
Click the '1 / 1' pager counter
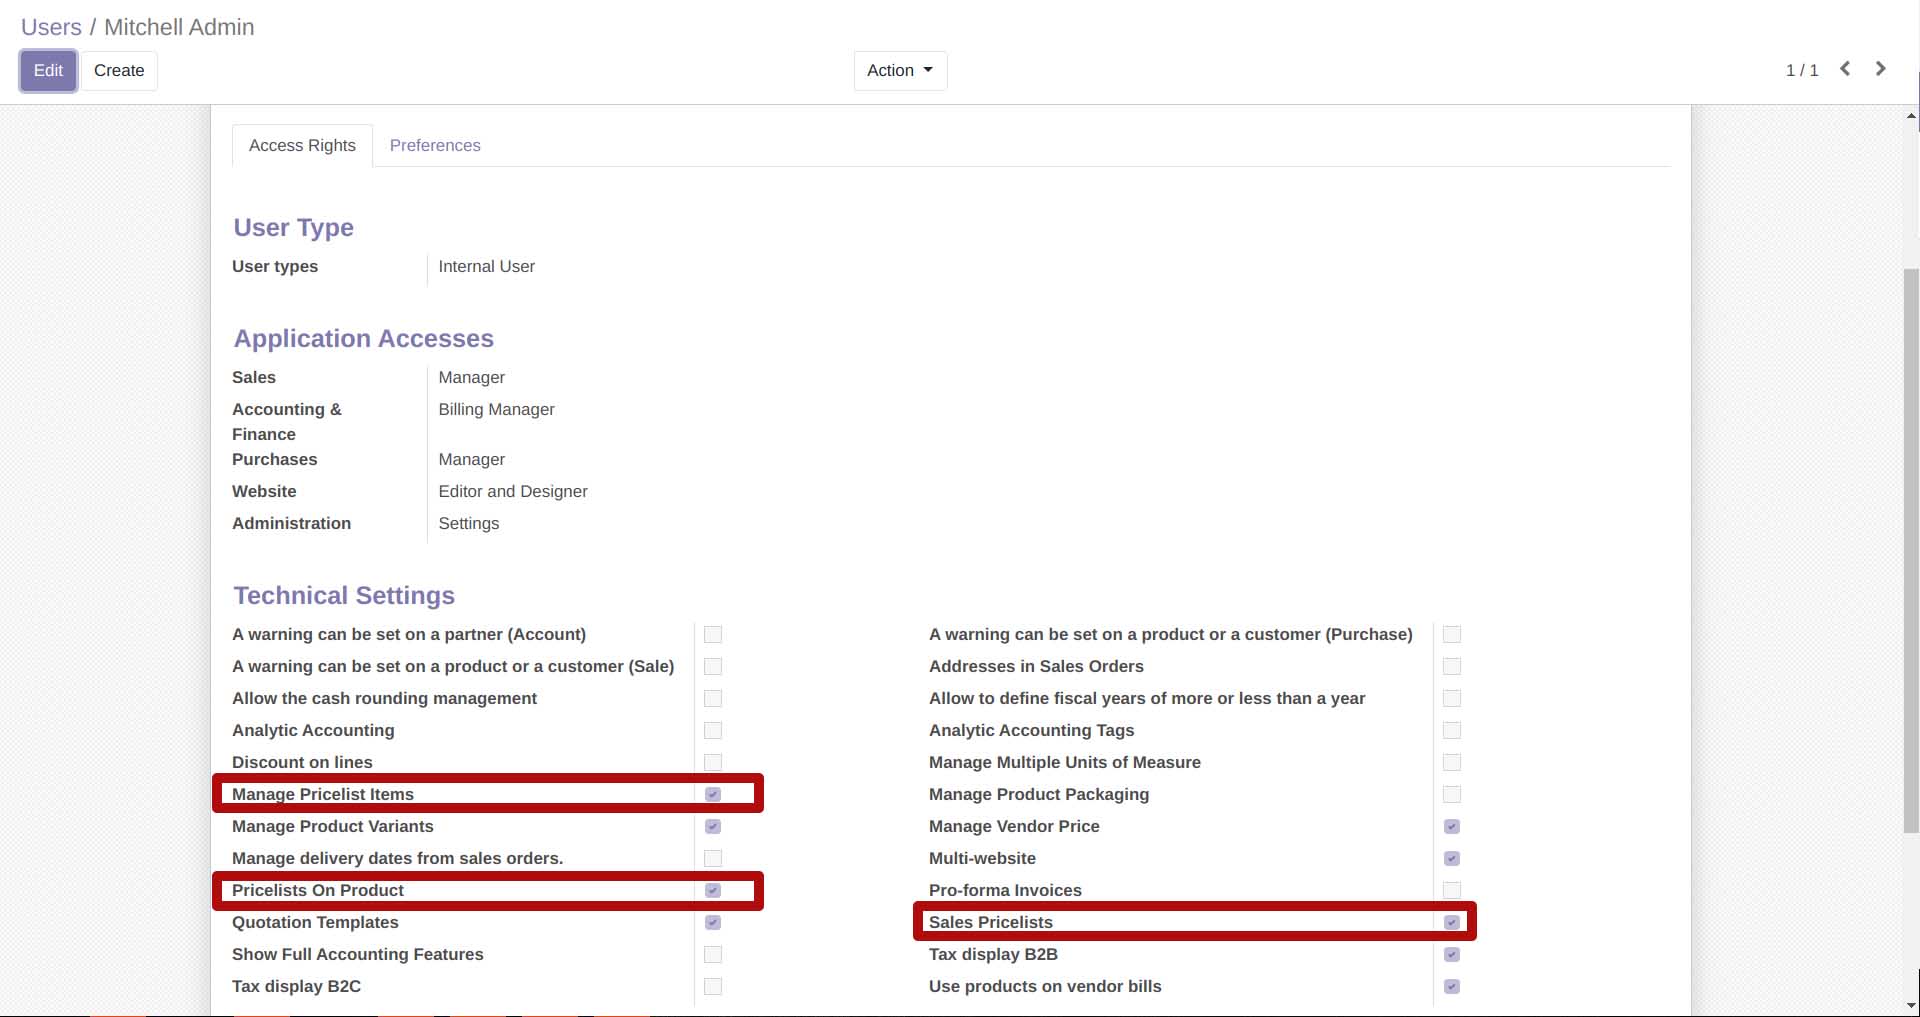(1802, 70)
